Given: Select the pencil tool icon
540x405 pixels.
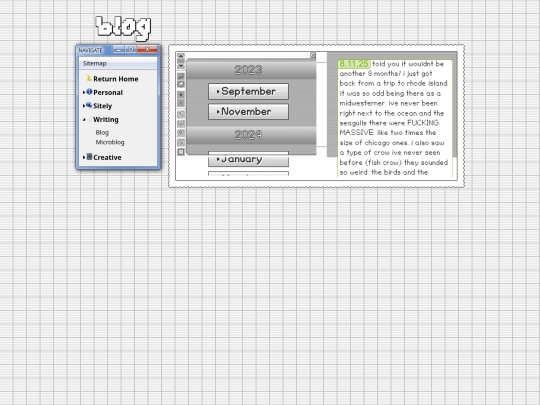Looking at the screenshot, I should [181, 76].
